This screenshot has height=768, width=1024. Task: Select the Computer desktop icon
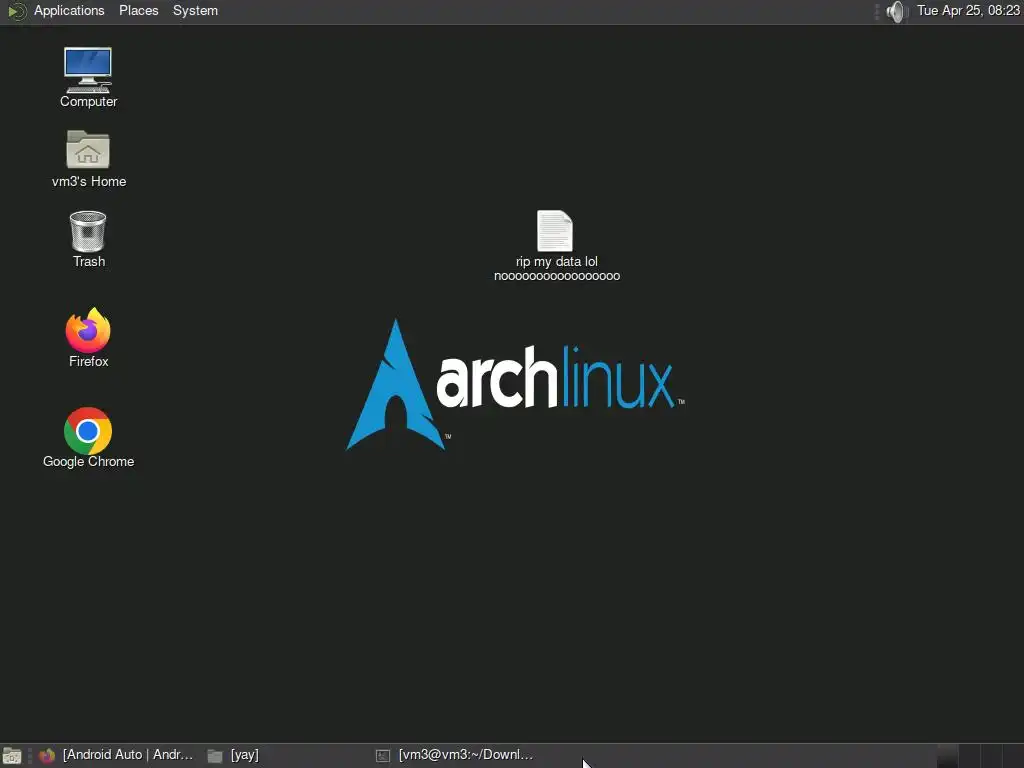tap(88, 71)
